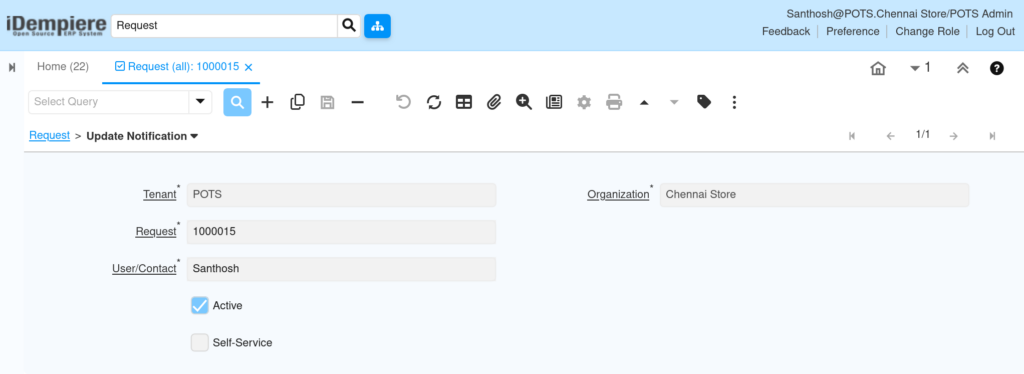The width and height of the screenshot is (1024, 374).
Task: Go to previous record arrow
Action: pos(890,136)
